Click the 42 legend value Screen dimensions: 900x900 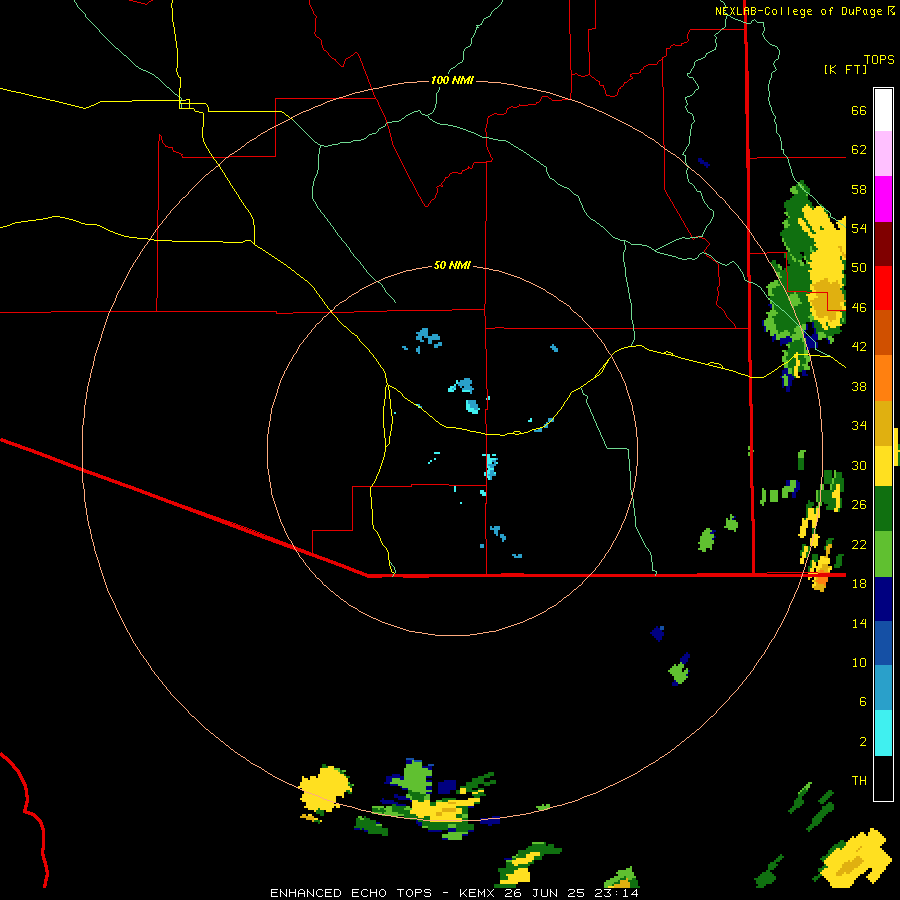(859, 347)
